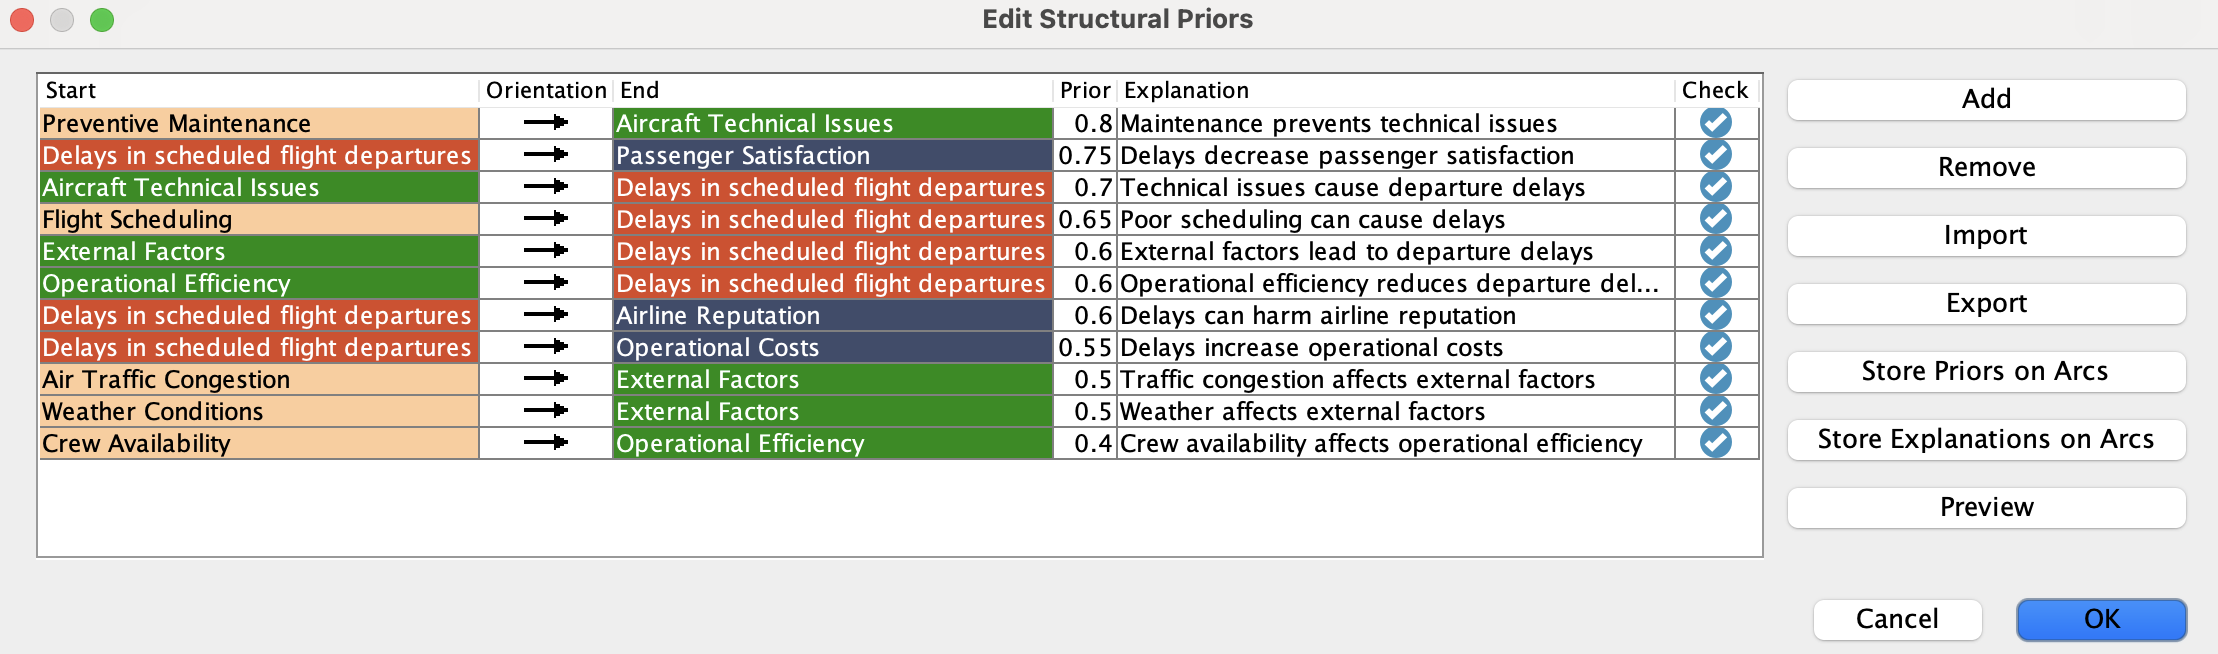Click the orientation arrow for Preventive Maintenance row

tap(546, 123)
